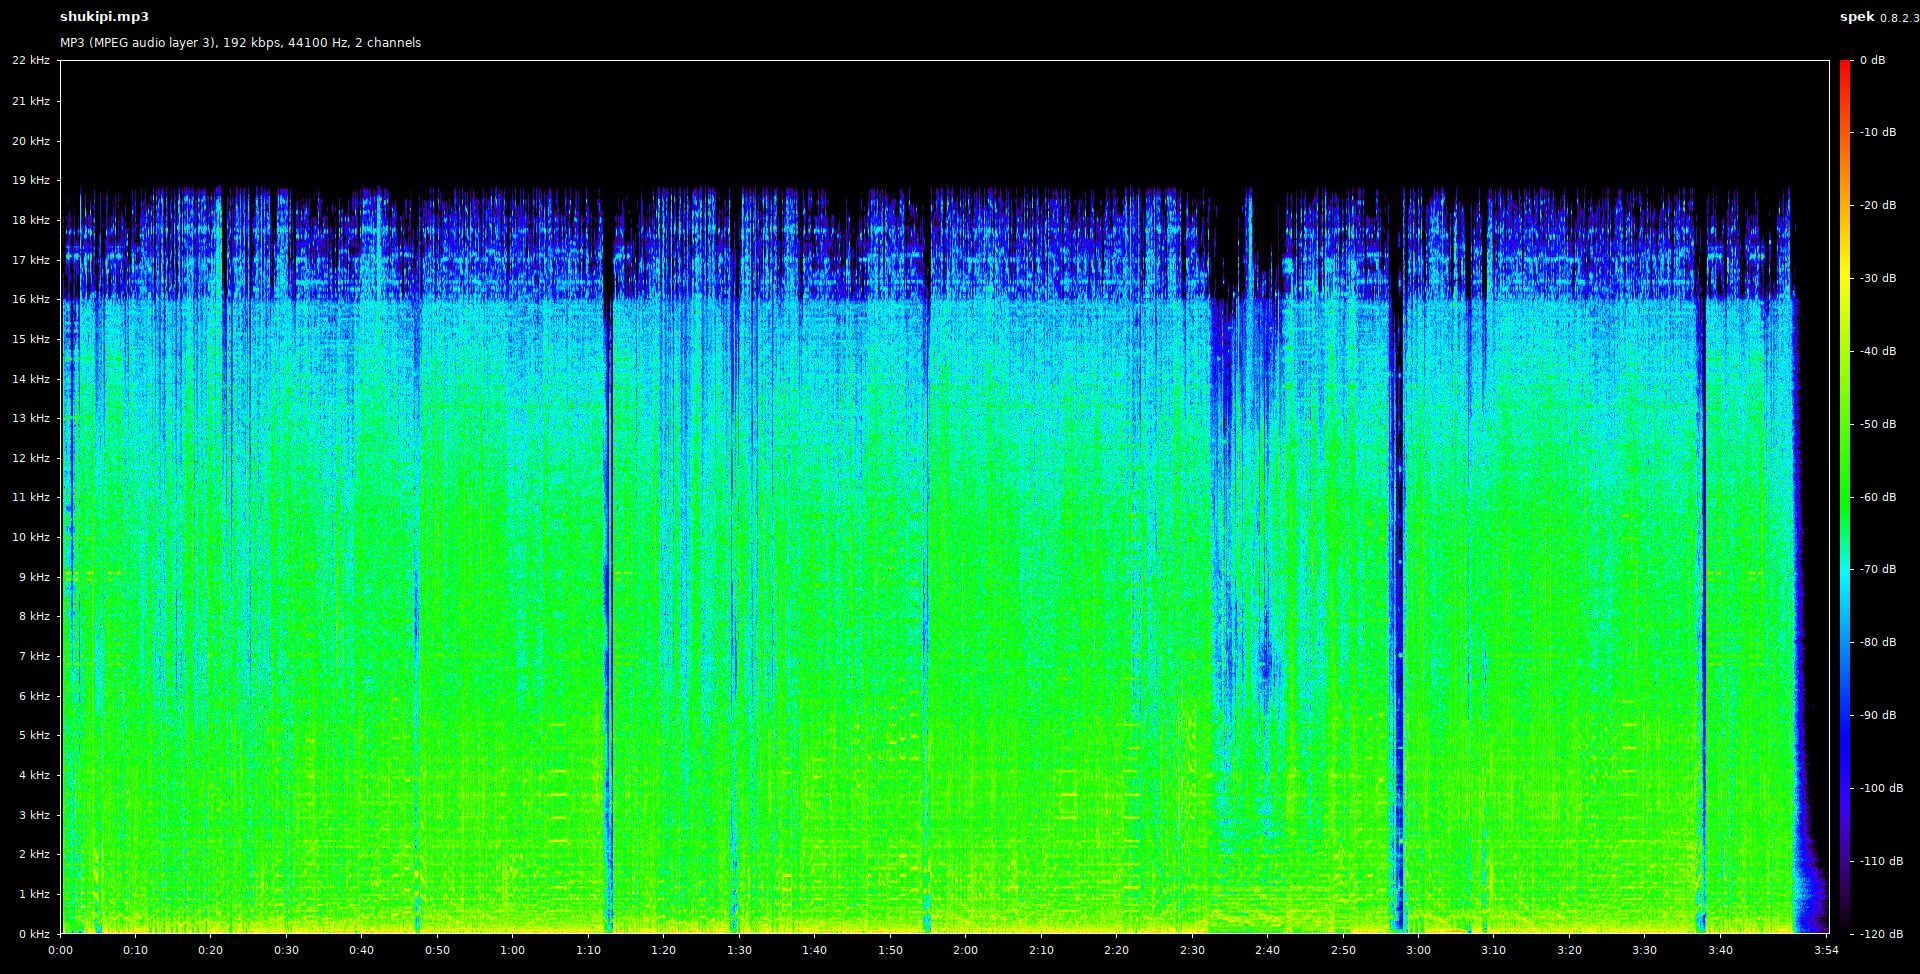The height and width of the screenshot is (974, 1920).
Task: Click the spek version label
Action: 1877,17
